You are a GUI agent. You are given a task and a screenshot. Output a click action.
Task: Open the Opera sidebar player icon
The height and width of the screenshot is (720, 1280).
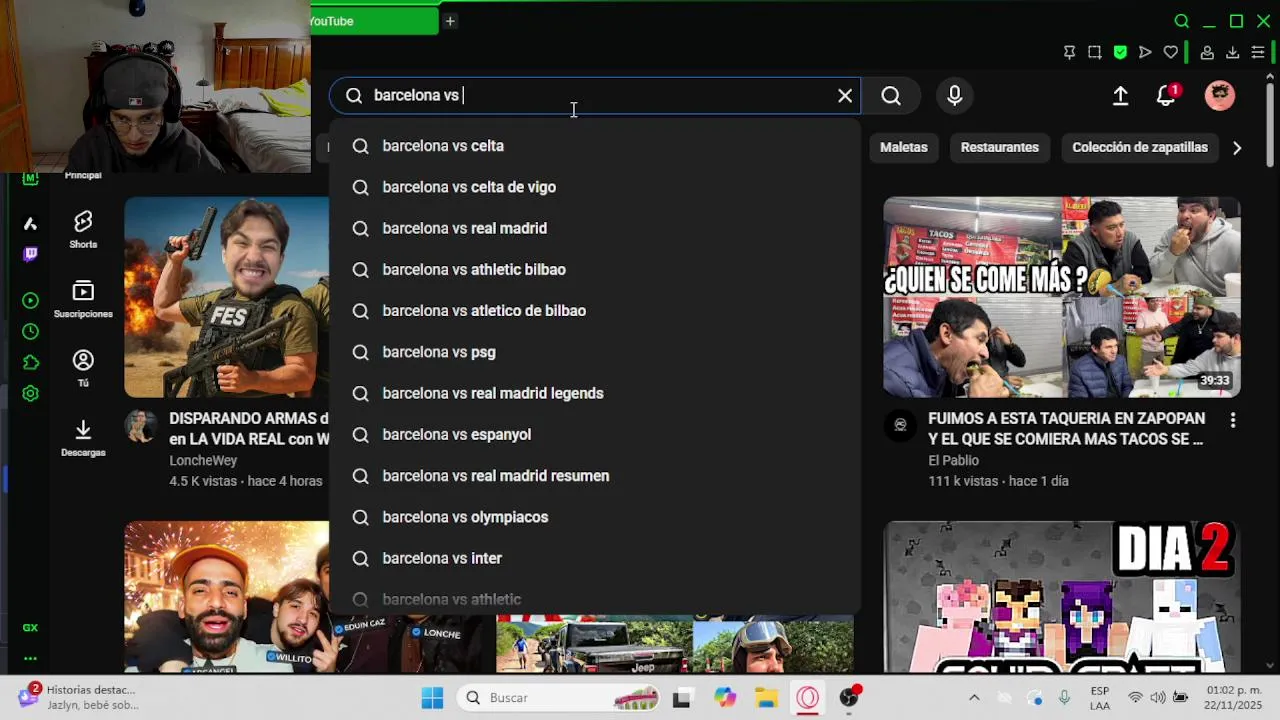[30, 300]
